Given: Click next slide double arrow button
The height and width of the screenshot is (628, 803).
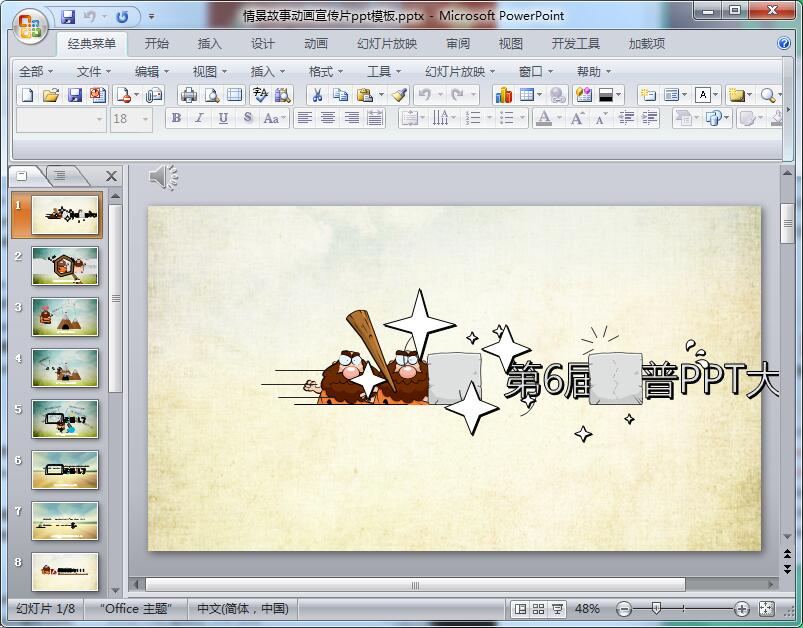Looking at the screenshot, I should (x=787, y=569).
